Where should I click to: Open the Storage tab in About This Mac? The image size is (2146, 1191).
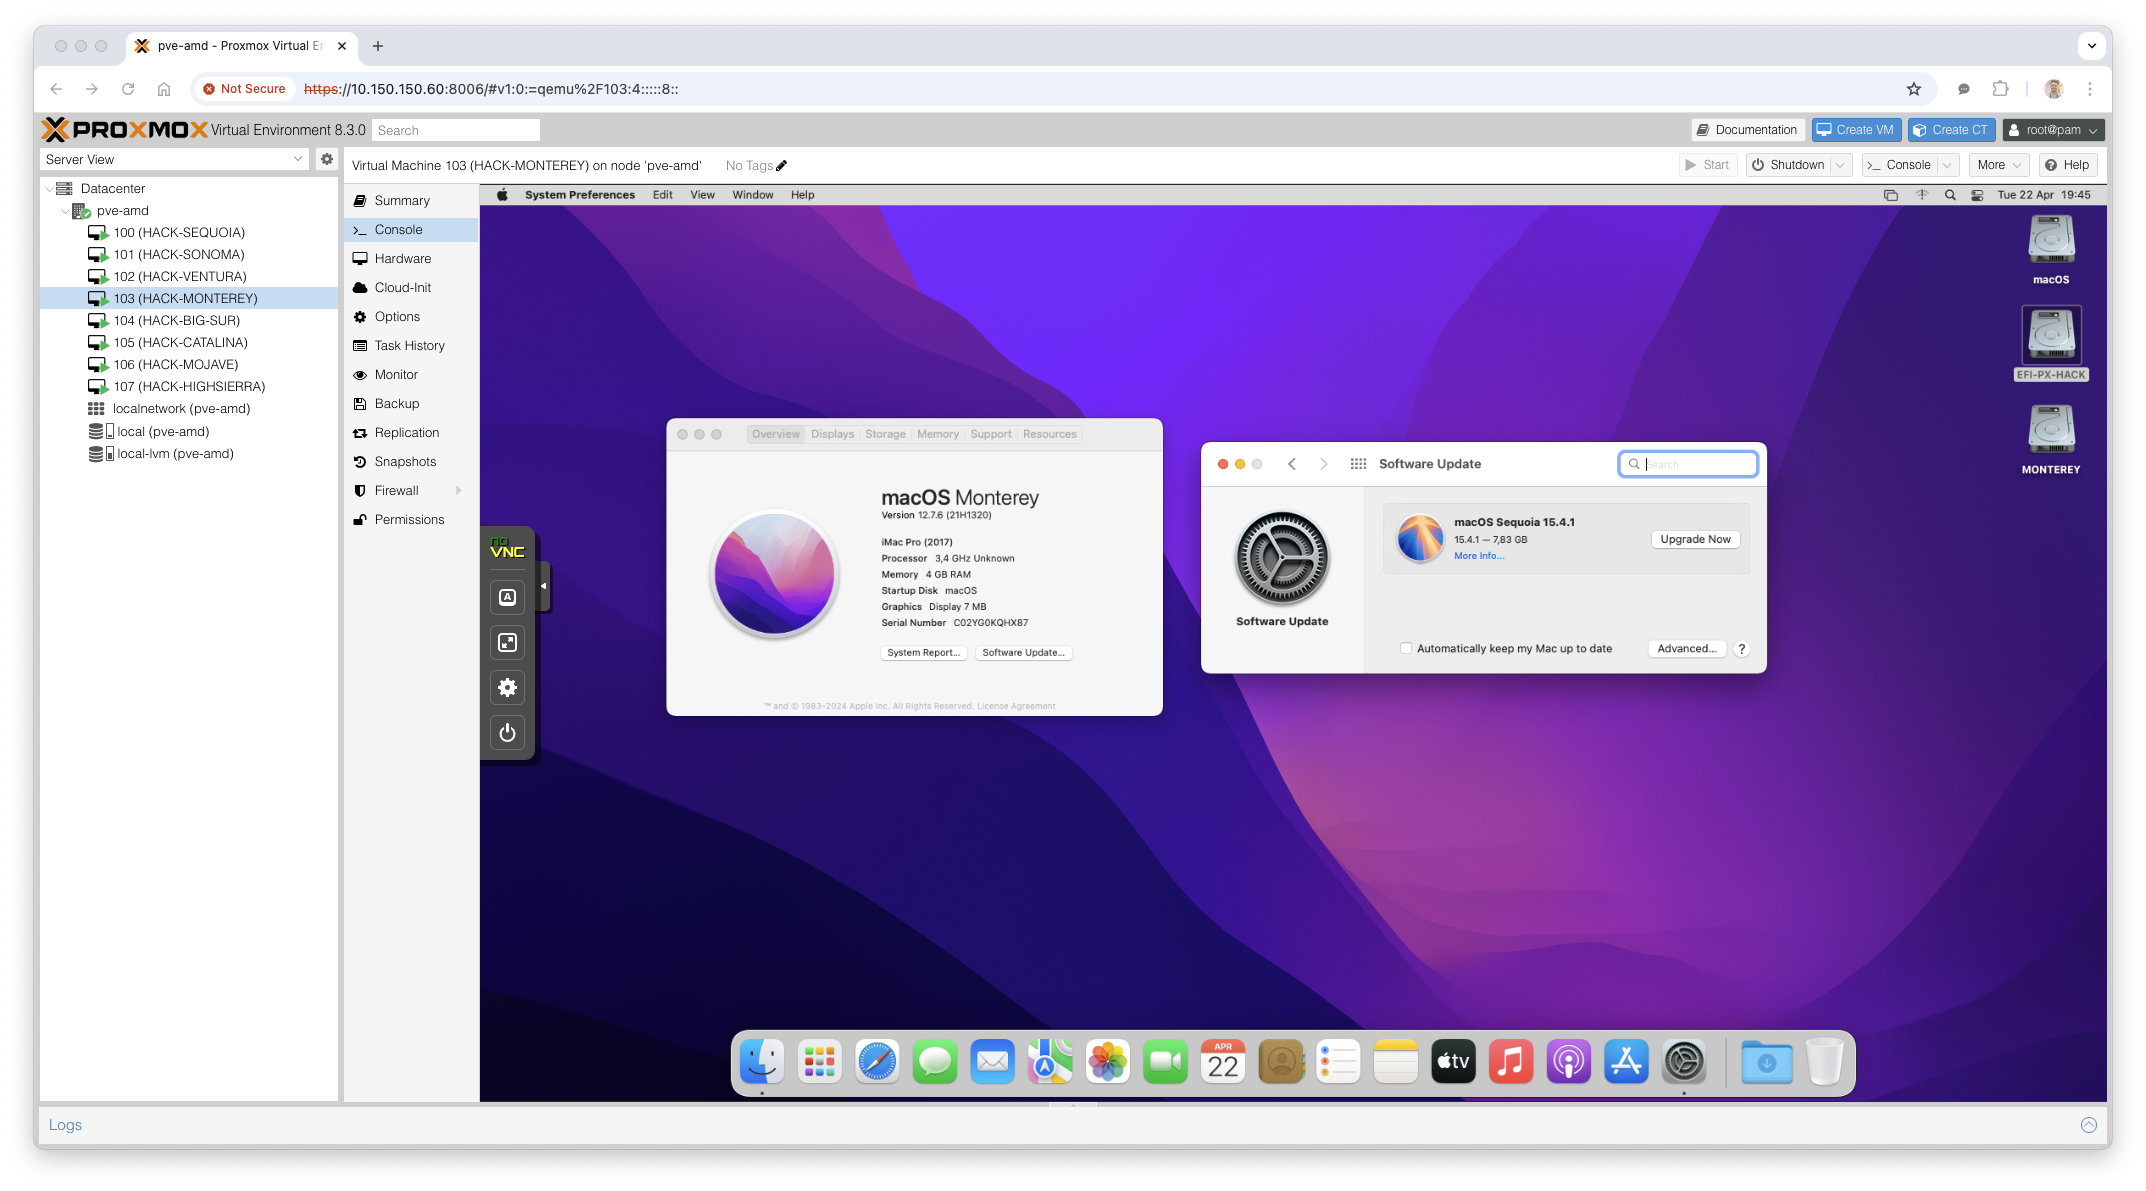click(885, 434)
